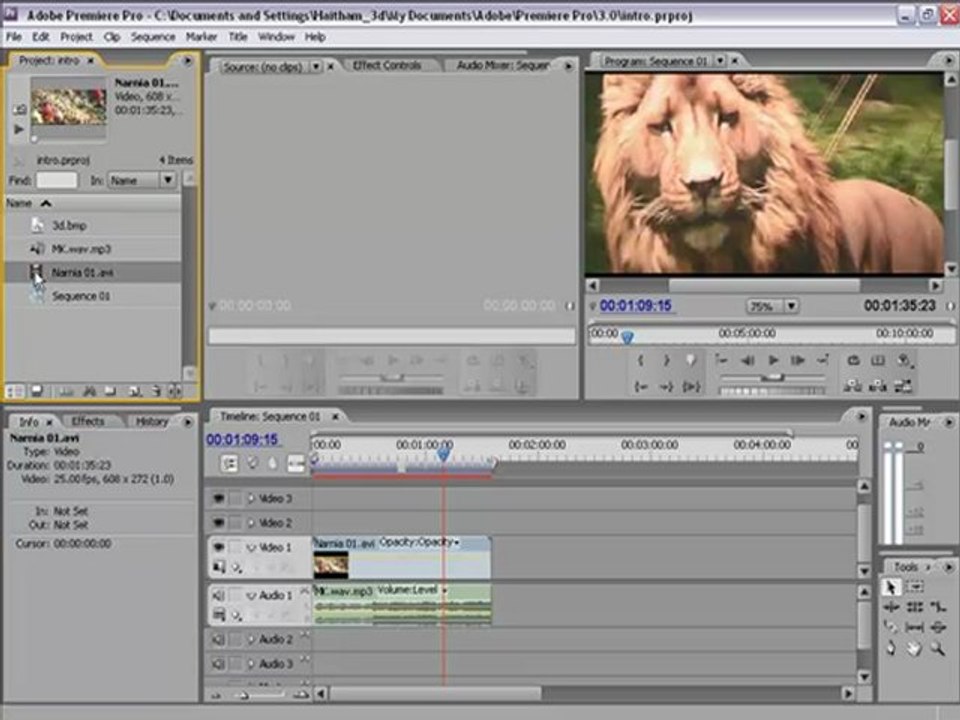The width and height of the screenshot is (960, 720).
Task: Collapse the Audio 1 track
Action: (x=250, y=595)
